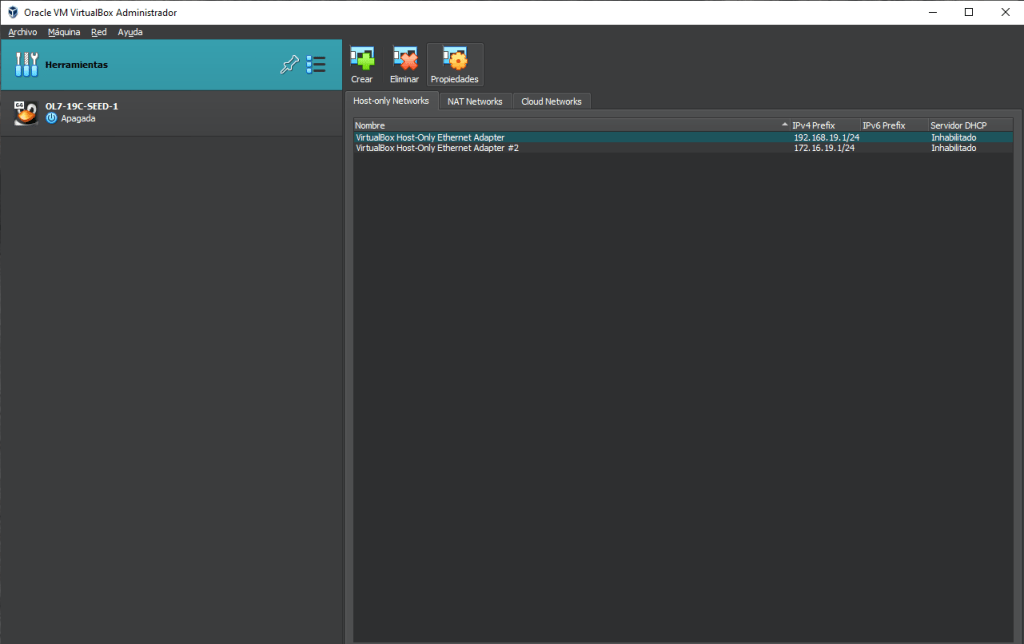1024x644 pixels.
Task: Open the Red menu
Action: point(99,32)
